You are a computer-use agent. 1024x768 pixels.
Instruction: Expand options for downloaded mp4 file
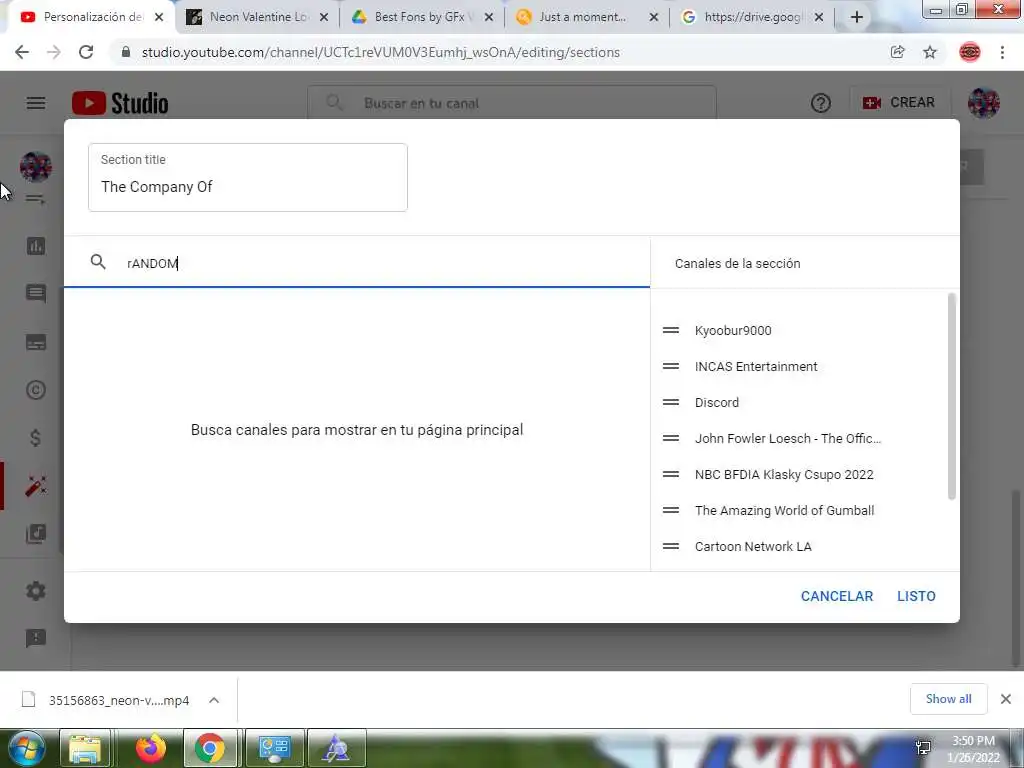click(x=214, y=700)
